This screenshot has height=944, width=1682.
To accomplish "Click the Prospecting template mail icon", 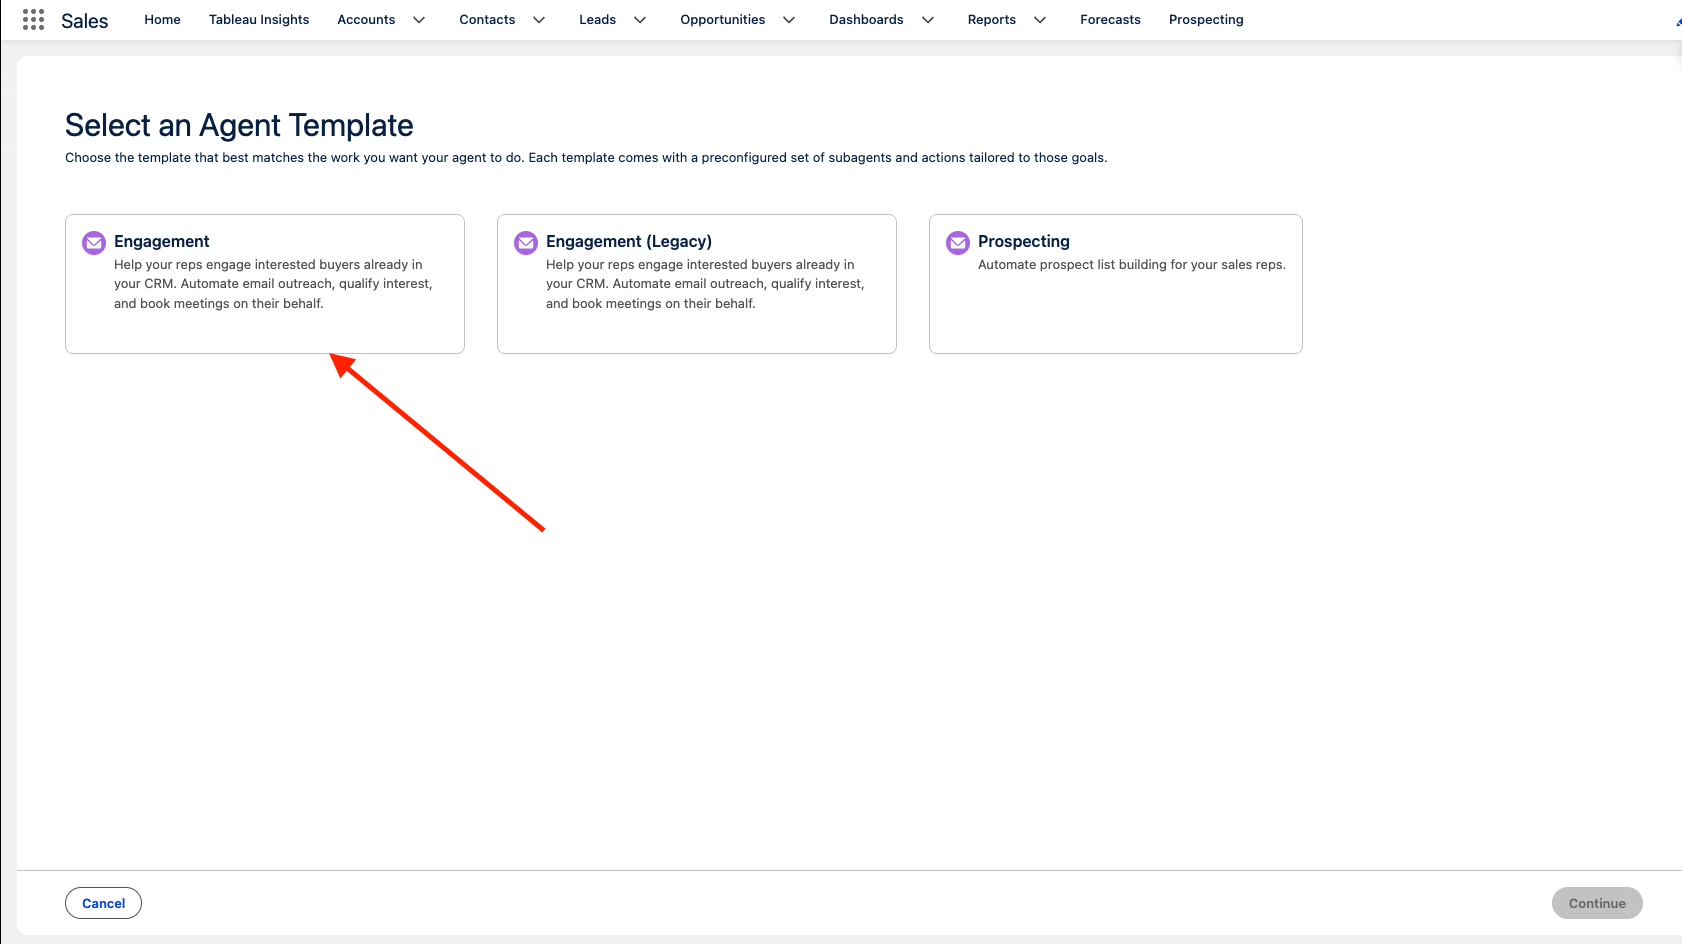I will 958,242.
